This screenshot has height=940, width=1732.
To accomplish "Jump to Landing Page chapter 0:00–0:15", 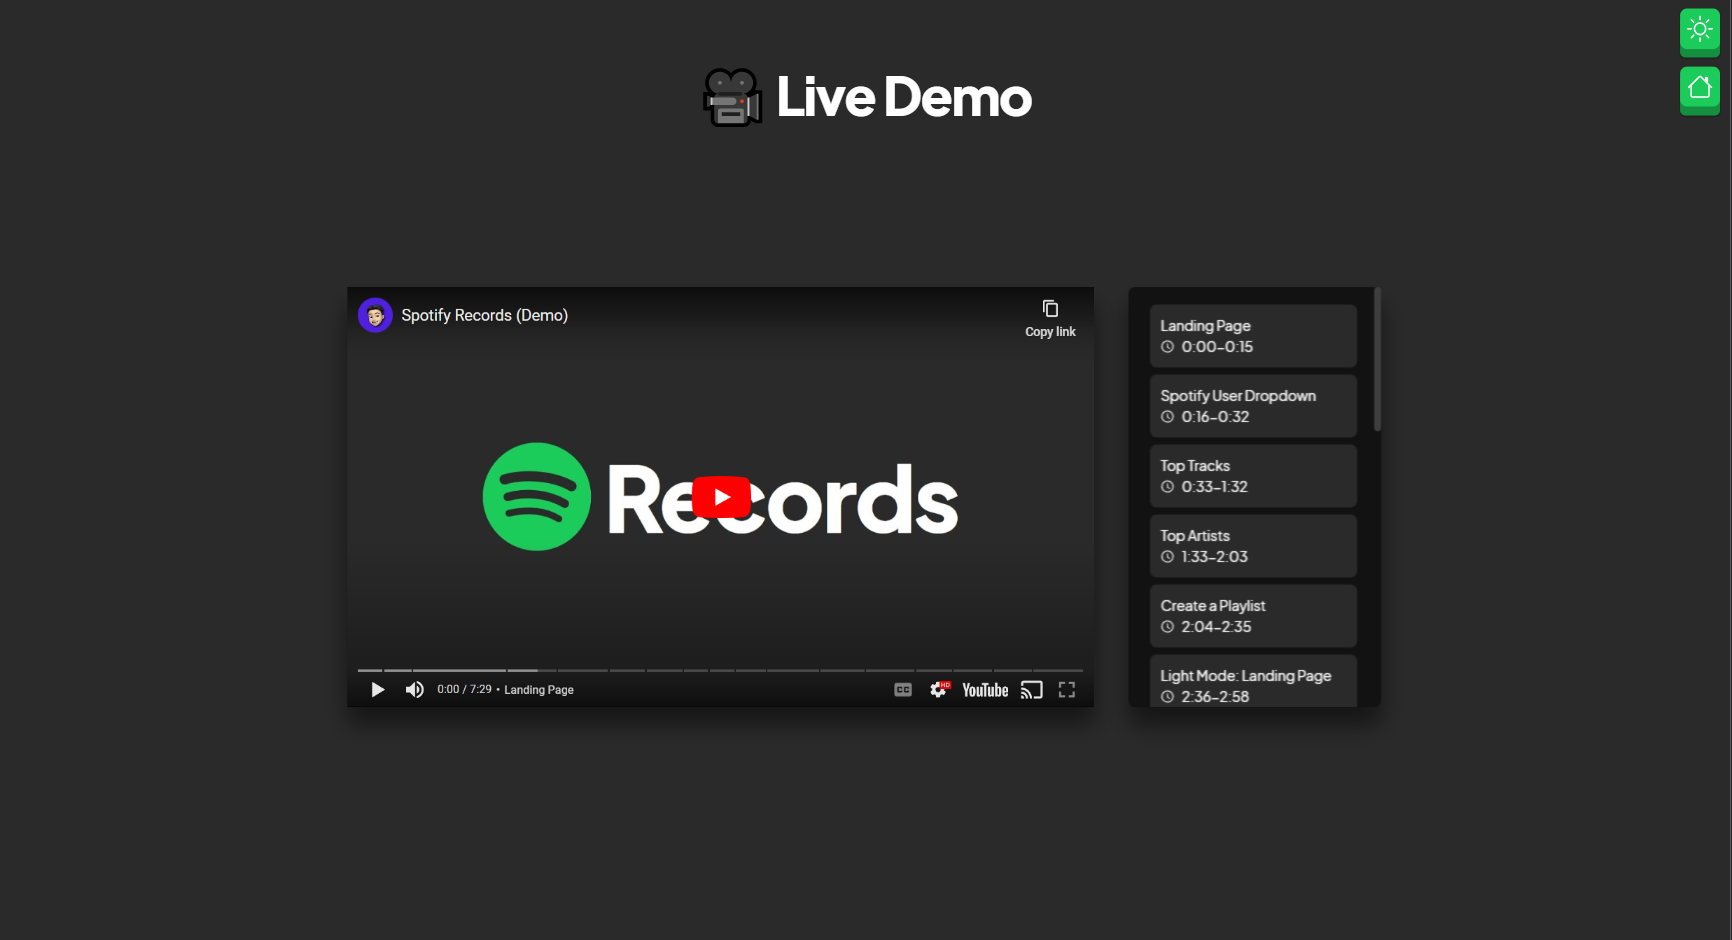I will [1253, 336].
